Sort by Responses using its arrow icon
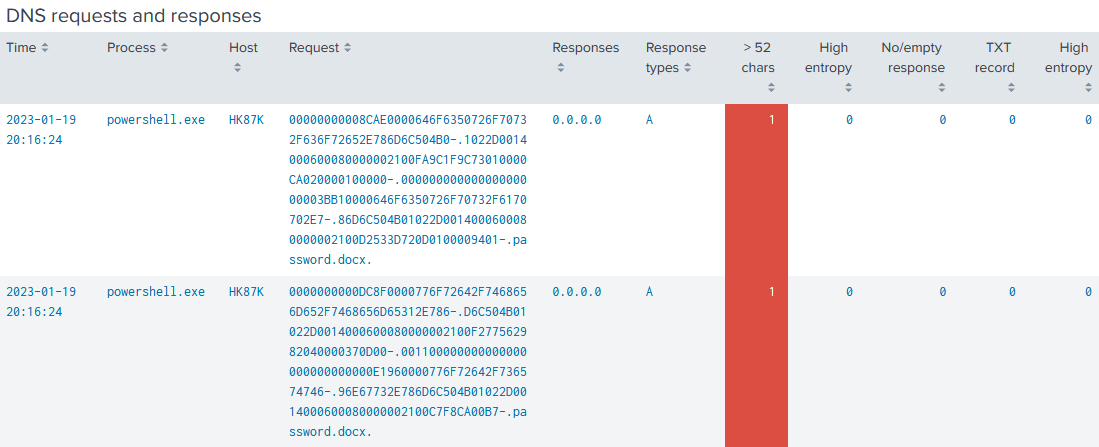 [x=560, y=68]
